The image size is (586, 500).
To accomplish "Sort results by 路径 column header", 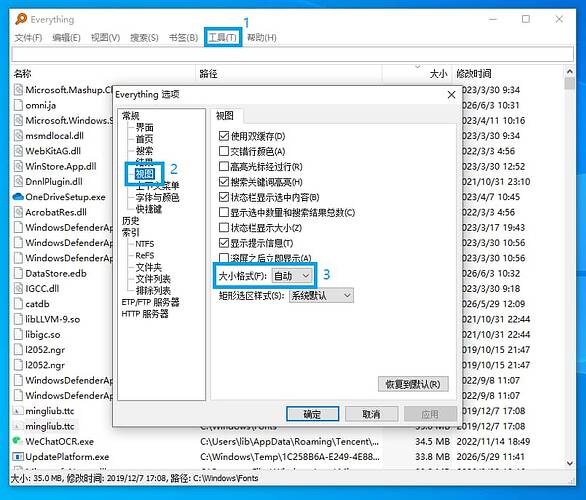I will coord(289,74).
